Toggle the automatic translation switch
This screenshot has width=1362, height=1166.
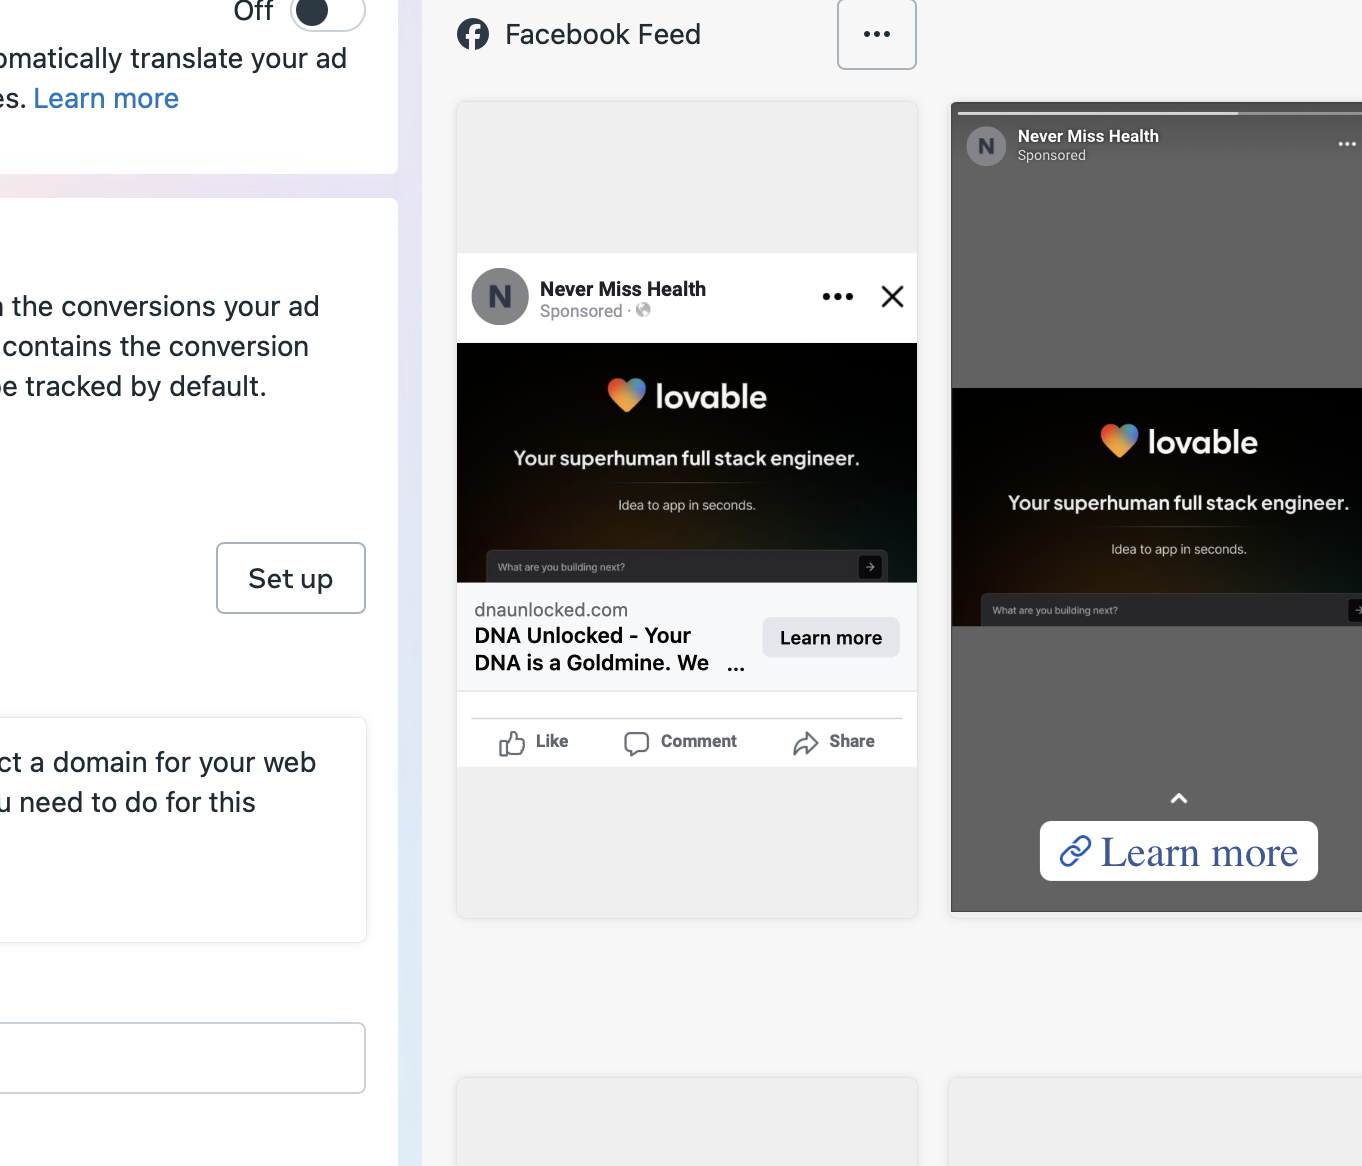coord(327,12)
